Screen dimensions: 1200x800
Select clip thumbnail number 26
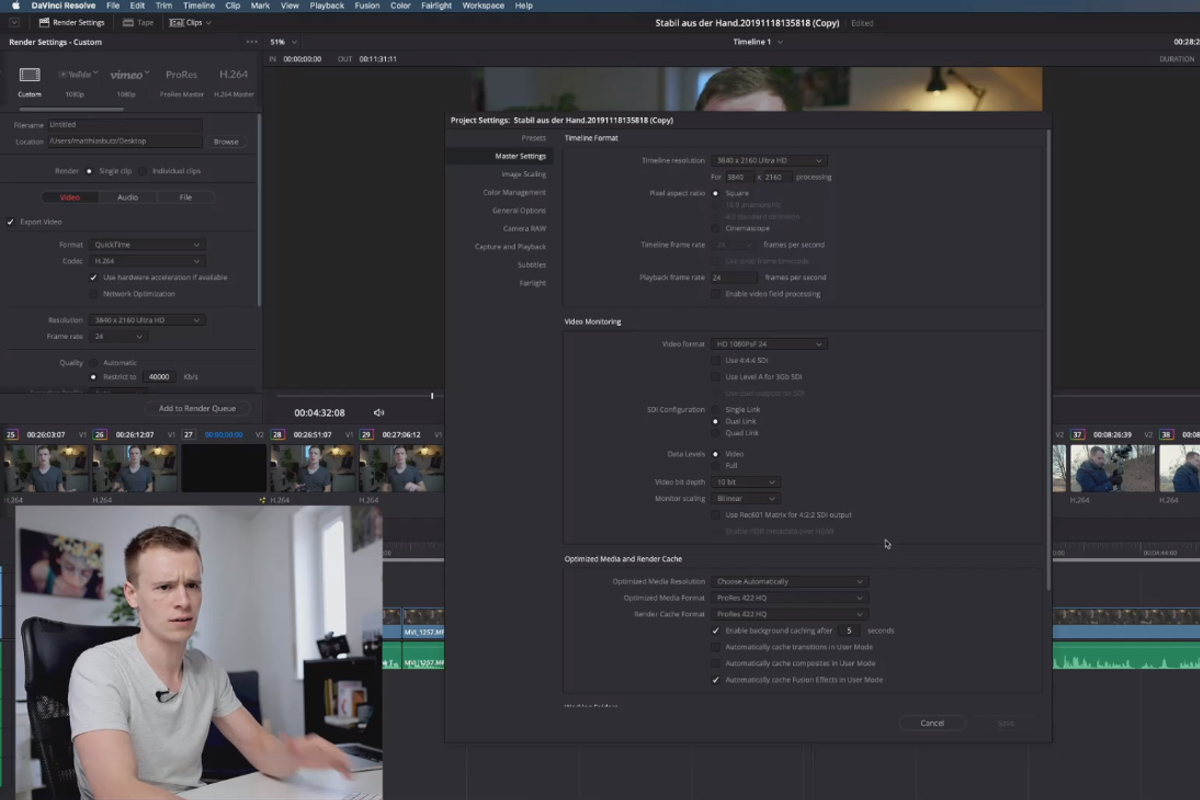[135, 468]
